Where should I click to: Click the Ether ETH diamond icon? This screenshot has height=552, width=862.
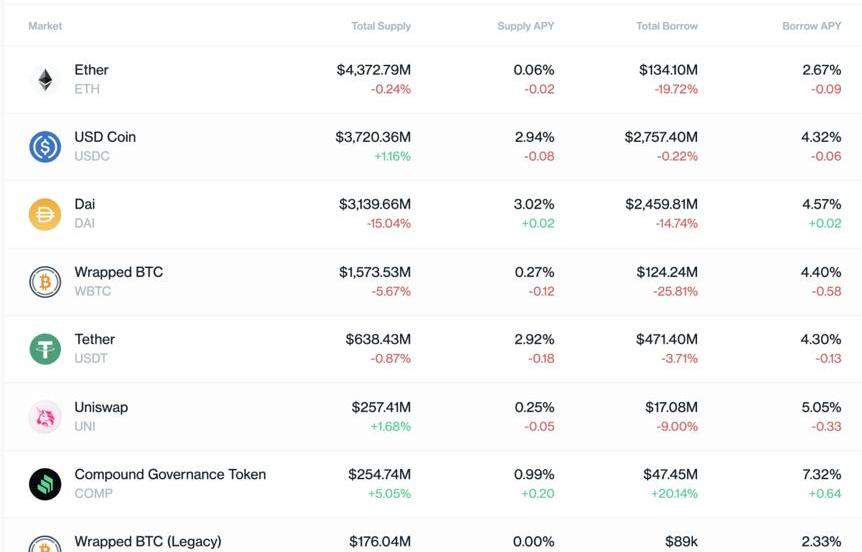coord(45,80)
